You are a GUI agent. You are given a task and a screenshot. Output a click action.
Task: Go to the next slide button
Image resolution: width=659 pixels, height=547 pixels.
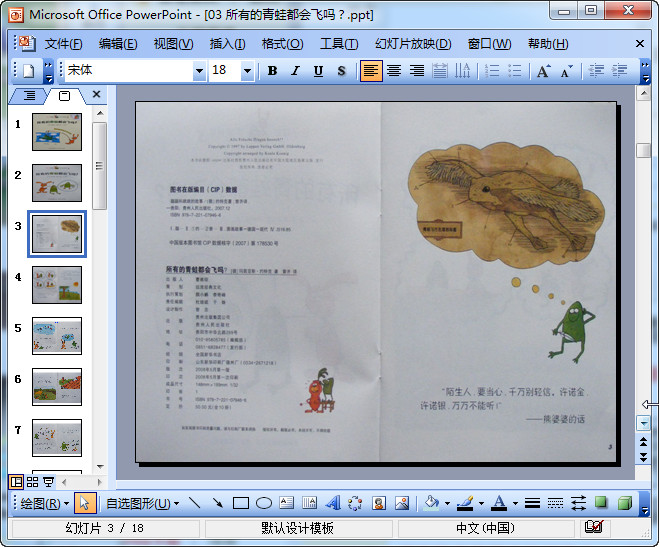(x=643, y=458)
